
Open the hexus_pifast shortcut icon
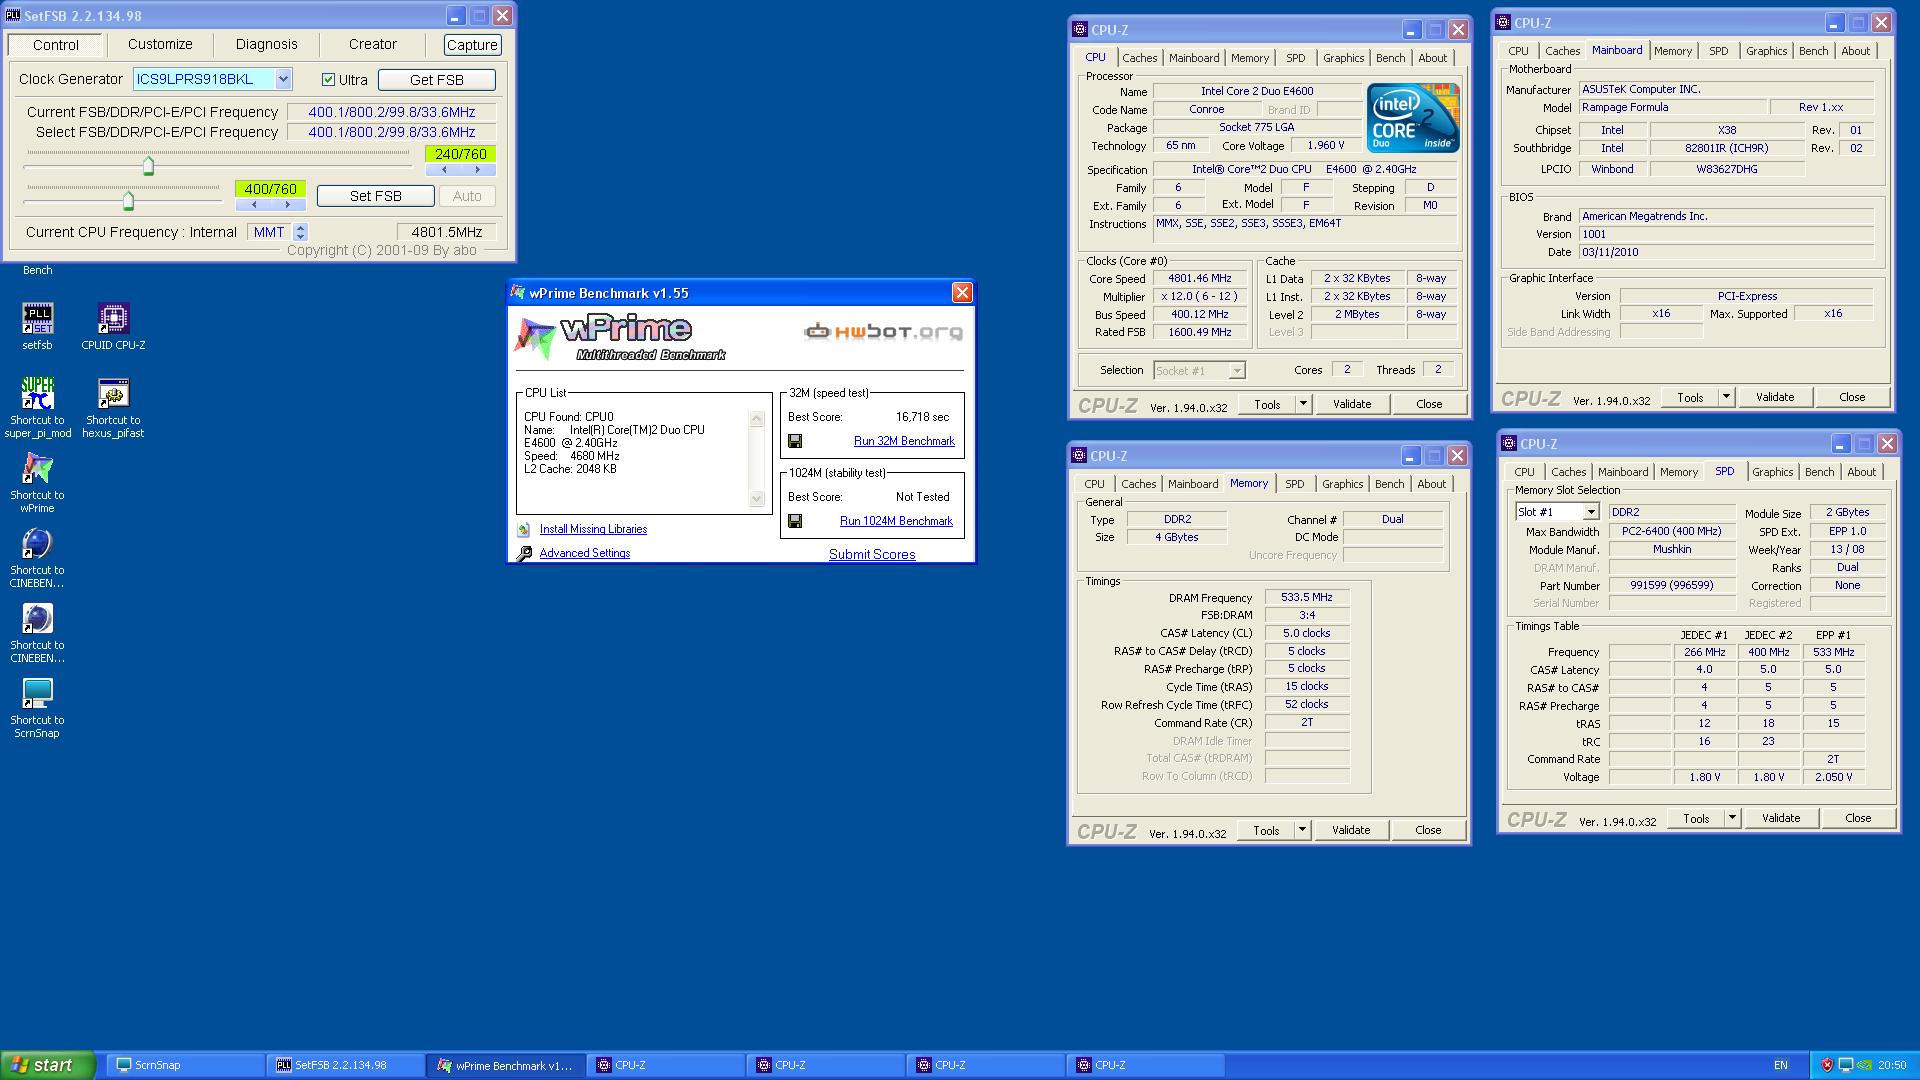pos(113,393)
